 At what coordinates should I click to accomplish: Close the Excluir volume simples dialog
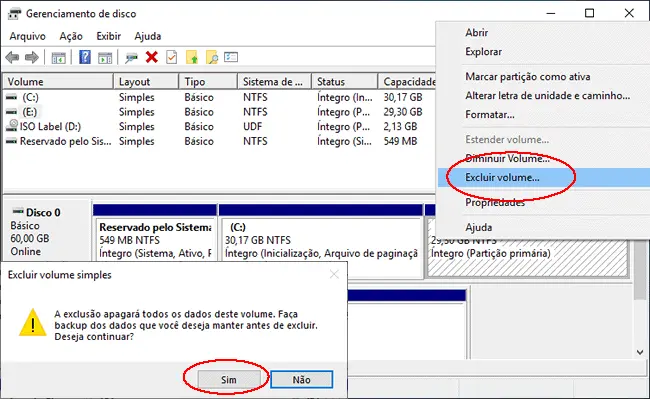(x=334, y=274)
